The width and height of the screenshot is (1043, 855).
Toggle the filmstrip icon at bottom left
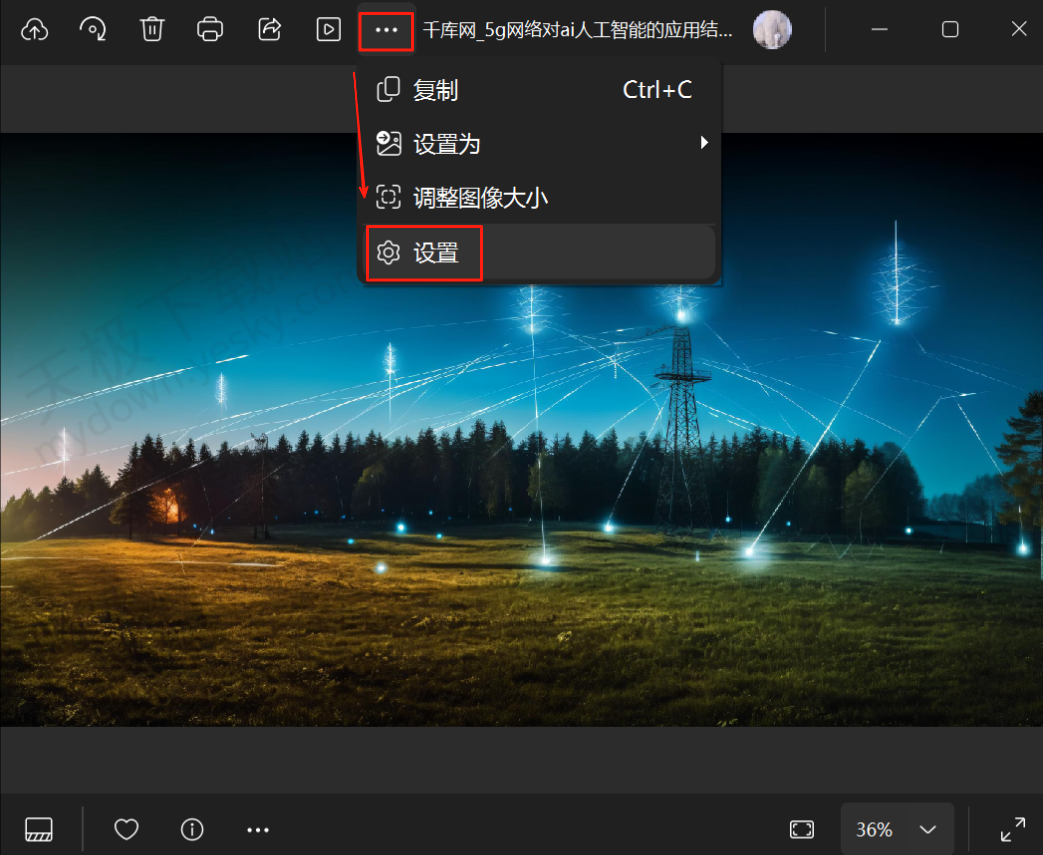tap(39, 830)
